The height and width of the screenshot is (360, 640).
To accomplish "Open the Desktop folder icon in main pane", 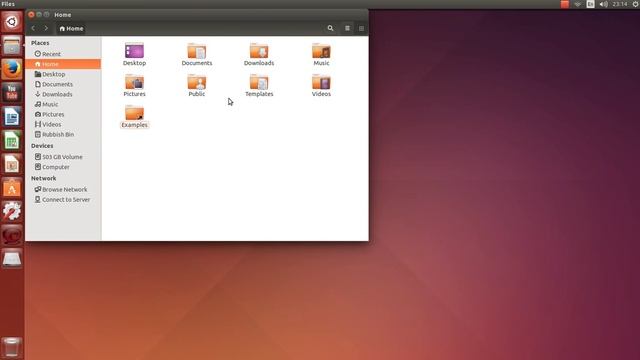I will click(134, 51).
